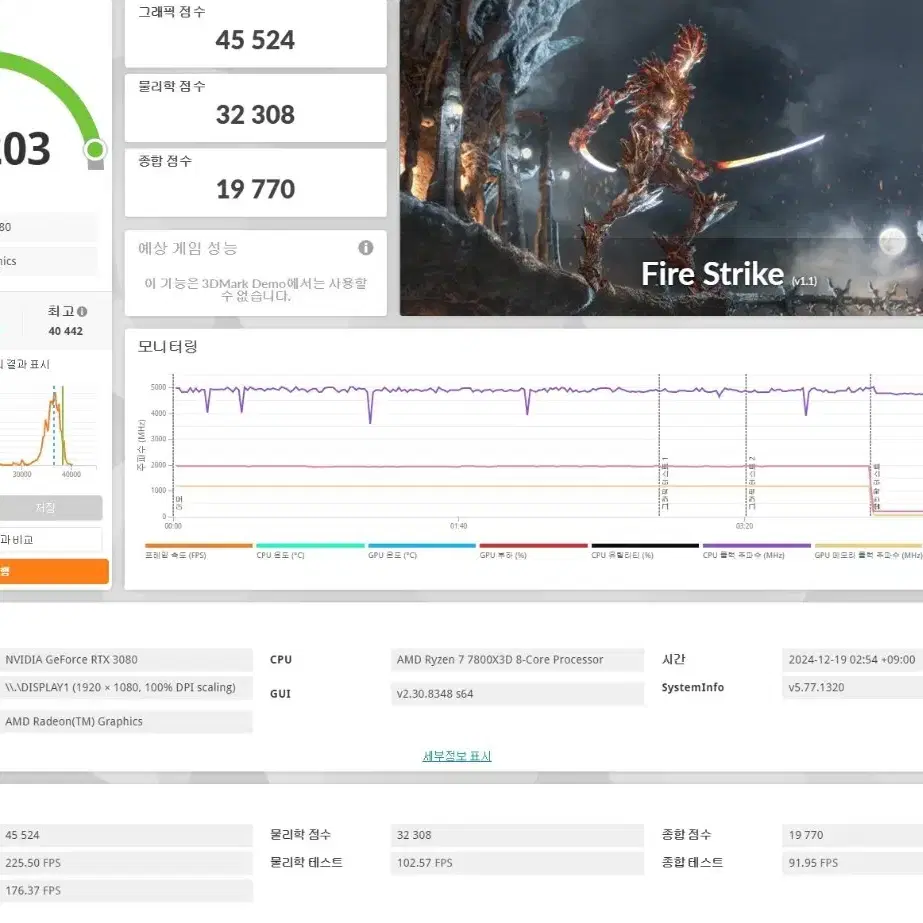This screenshot has width=923, height=923.
Task: Click the 01:40 time label on chart axis
Action: click(x=459, y=526)
